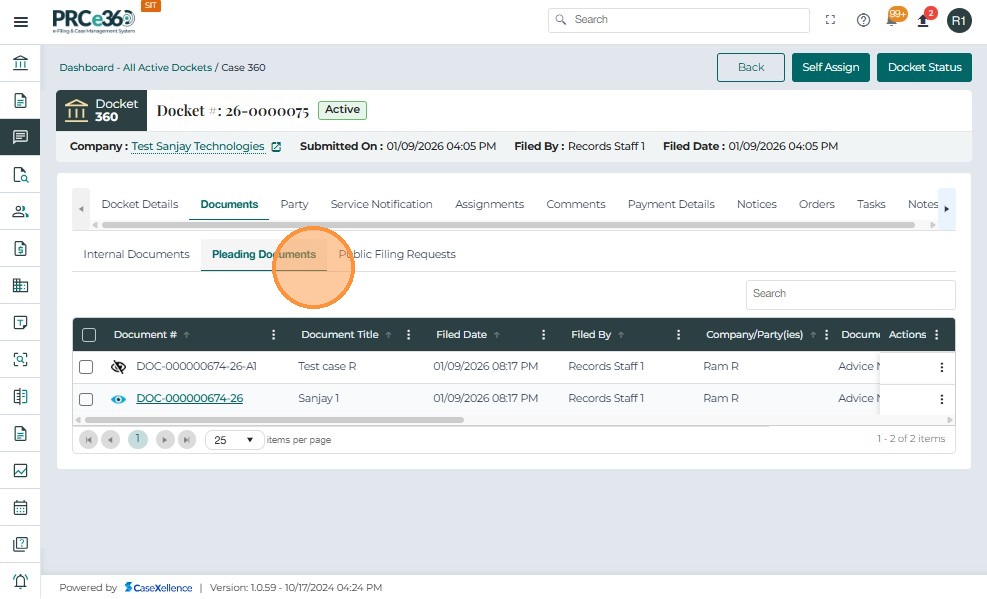This screenshot has width=987, height=599.
Task: Click the documents table search field
Action: [x=850, y=294]
